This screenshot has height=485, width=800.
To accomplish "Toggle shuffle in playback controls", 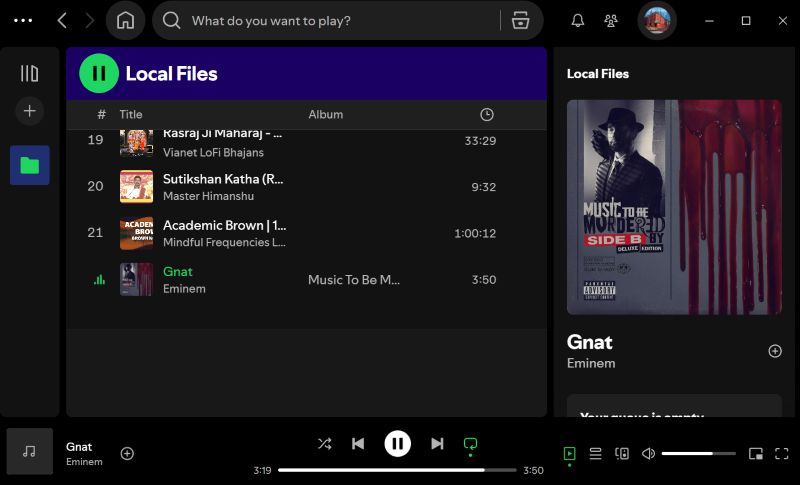I will click(324, 444).
